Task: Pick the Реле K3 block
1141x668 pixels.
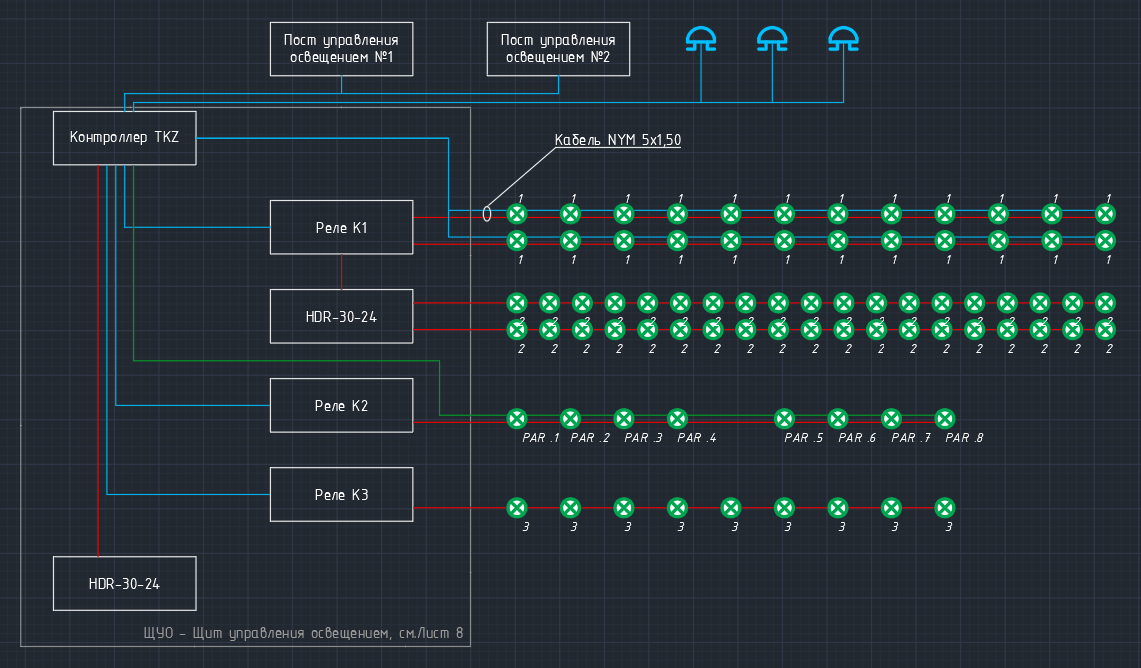Action: point(341,495)
